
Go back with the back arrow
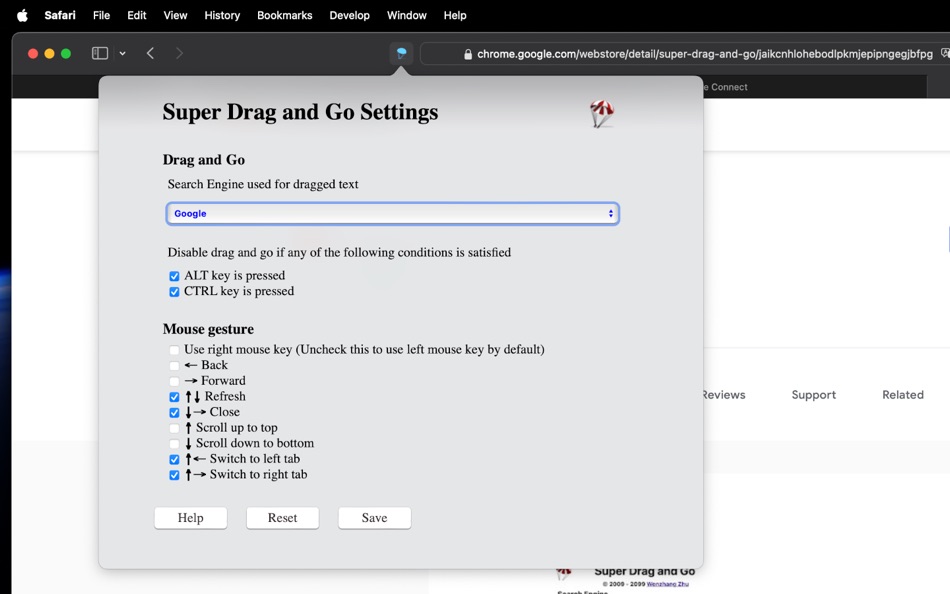tap(150, 53)
